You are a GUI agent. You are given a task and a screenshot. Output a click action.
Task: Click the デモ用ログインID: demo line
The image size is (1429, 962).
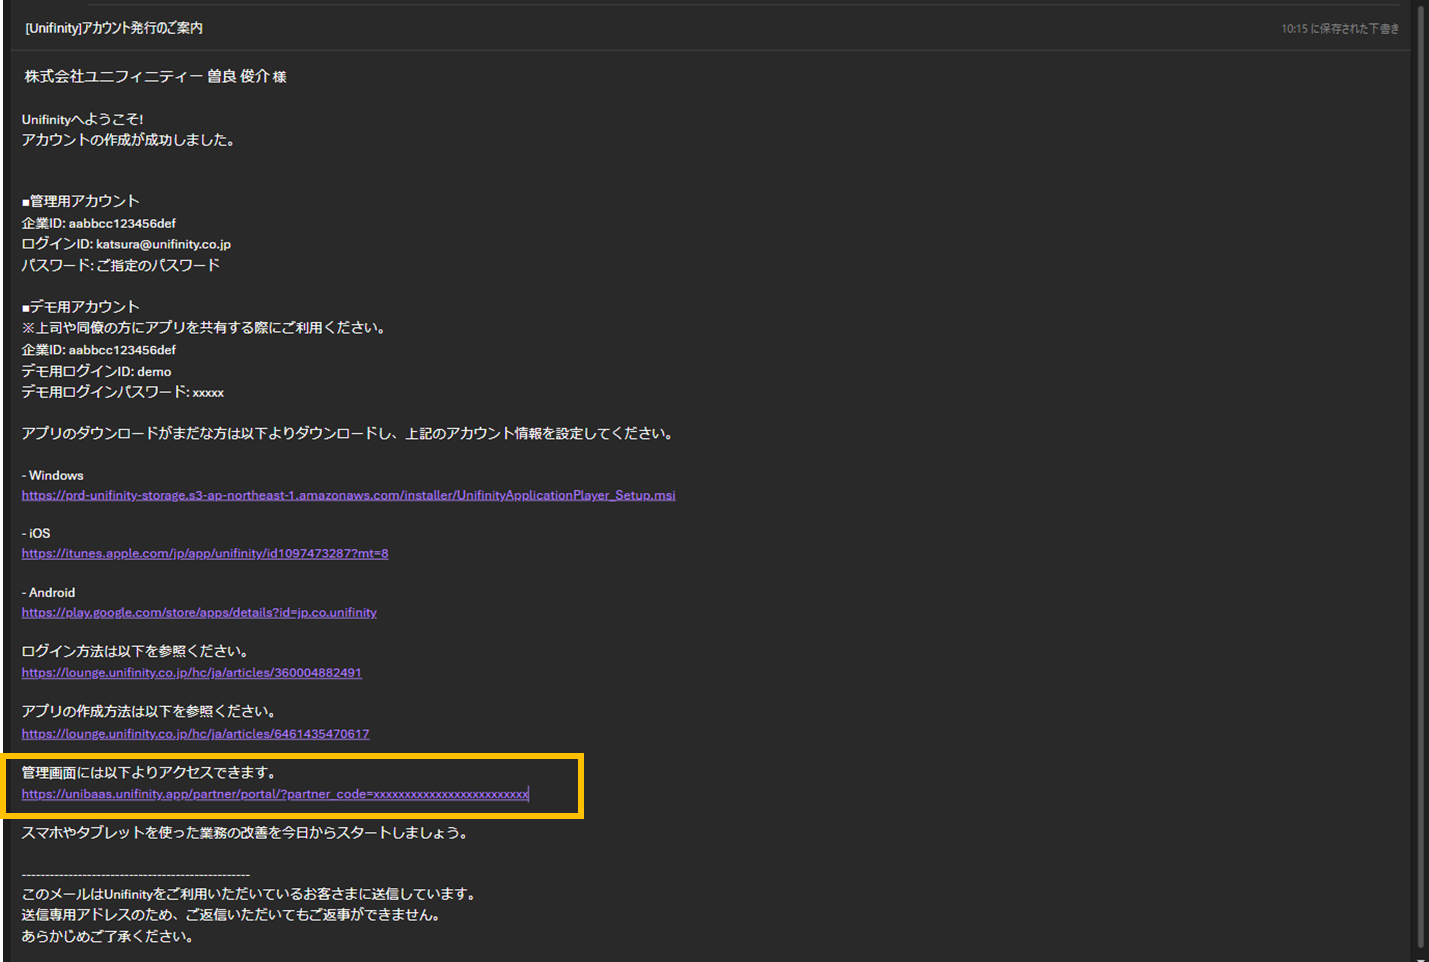click(96, 371)
